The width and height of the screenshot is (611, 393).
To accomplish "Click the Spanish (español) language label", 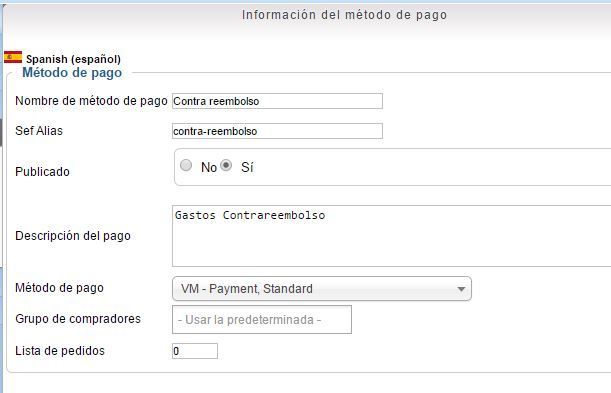I will coord(73,59).
